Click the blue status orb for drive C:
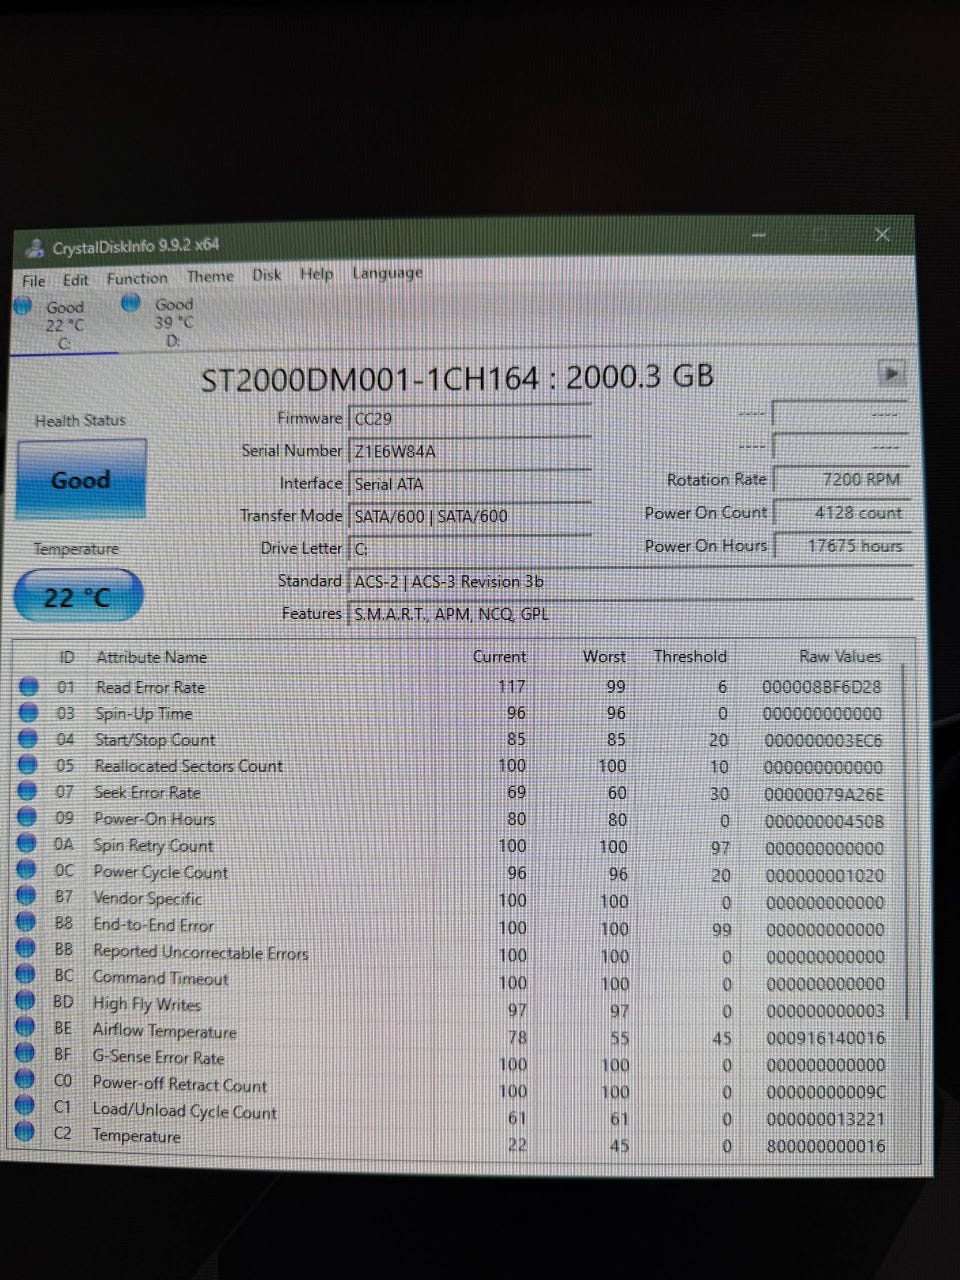The image size is (960, 1280). coord(22,306)
